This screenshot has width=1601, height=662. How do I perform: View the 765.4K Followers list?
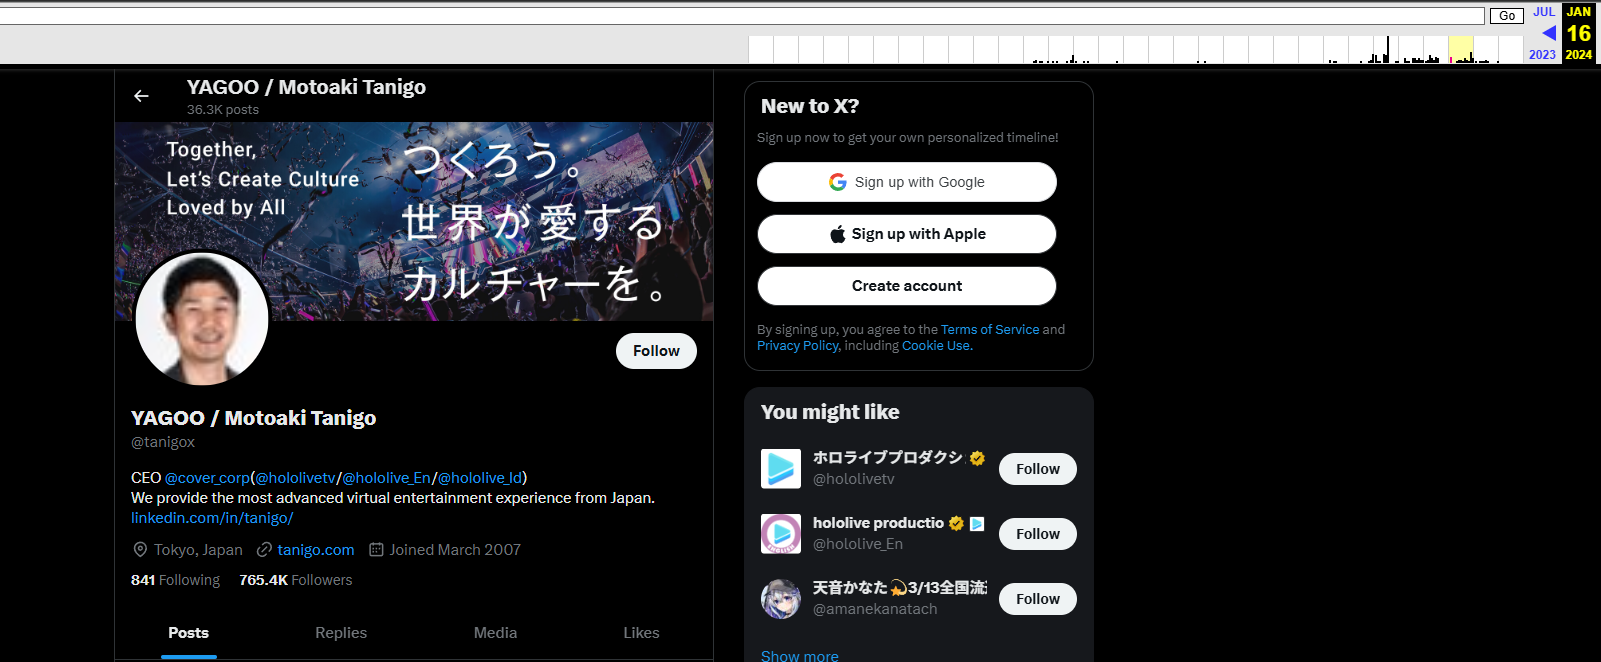click(295, 580)
